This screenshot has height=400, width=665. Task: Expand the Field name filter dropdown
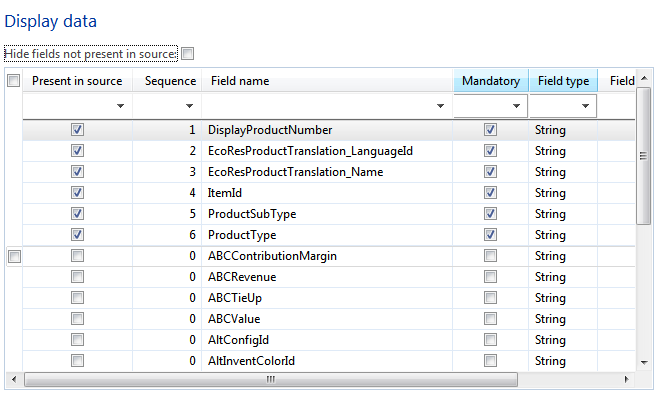[x=441, y=106]
